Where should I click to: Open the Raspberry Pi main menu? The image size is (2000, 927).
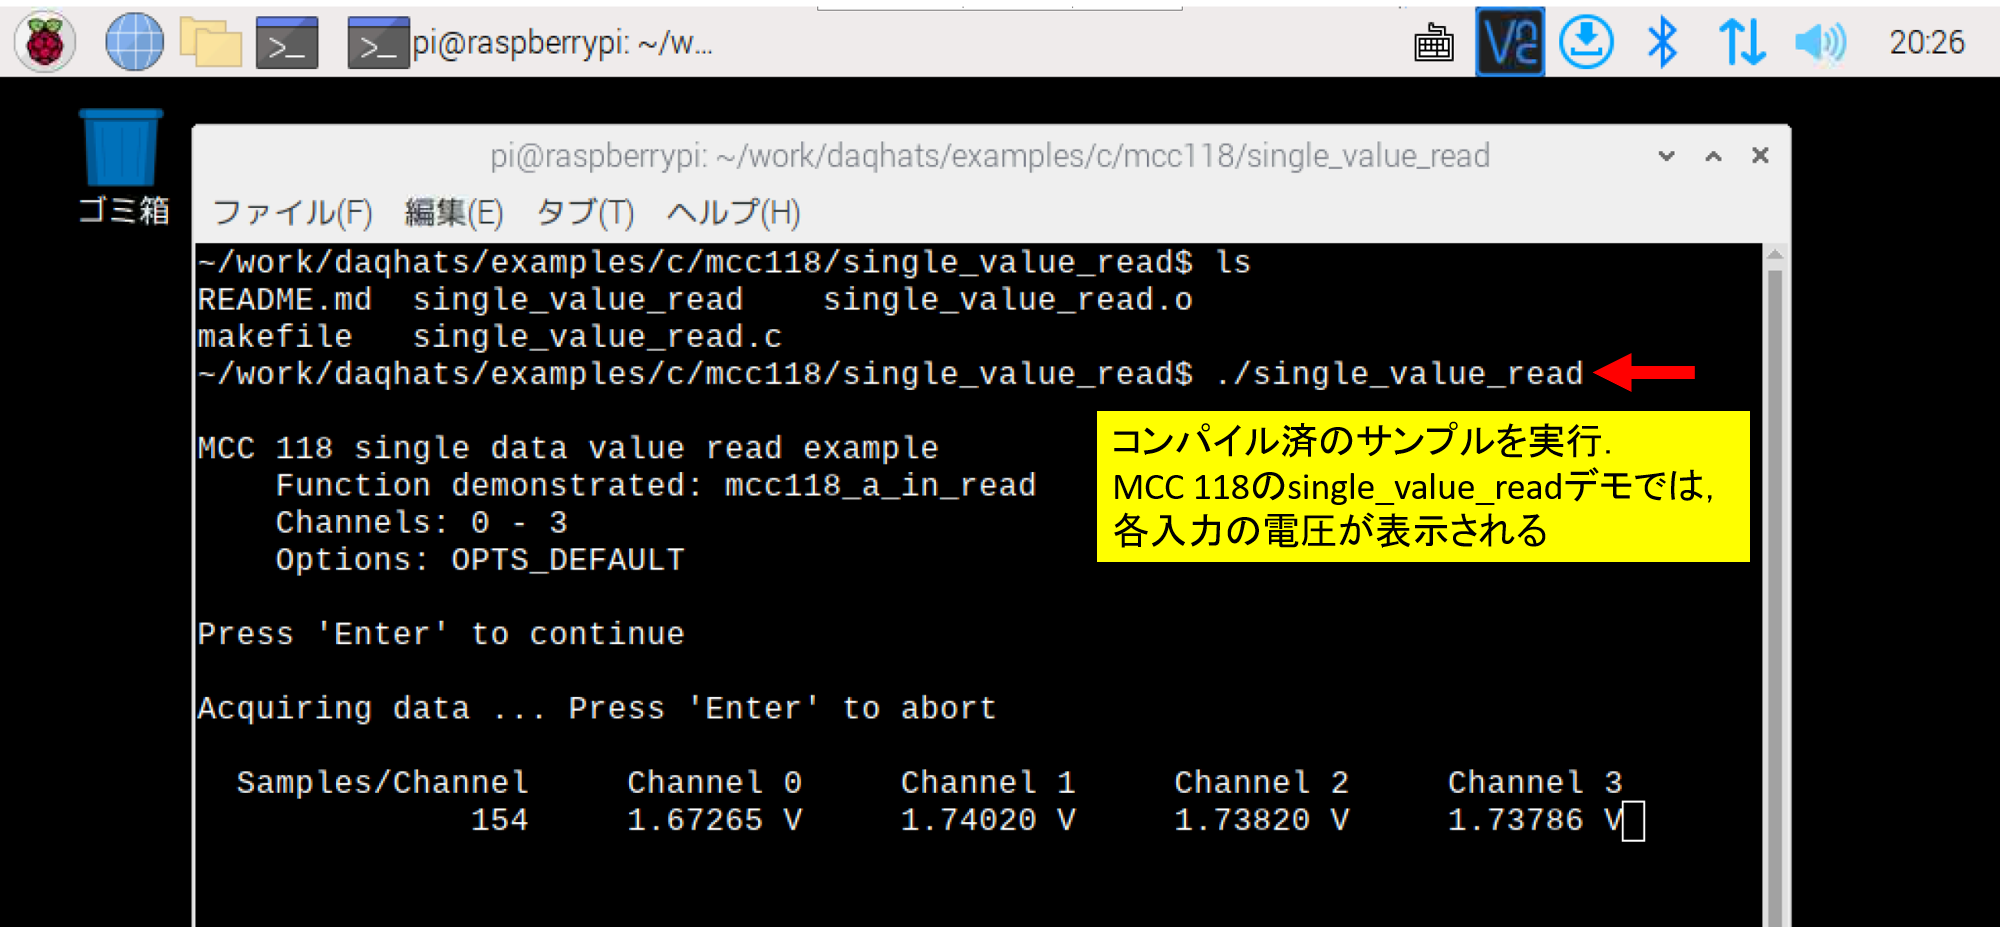click(45, 42)
